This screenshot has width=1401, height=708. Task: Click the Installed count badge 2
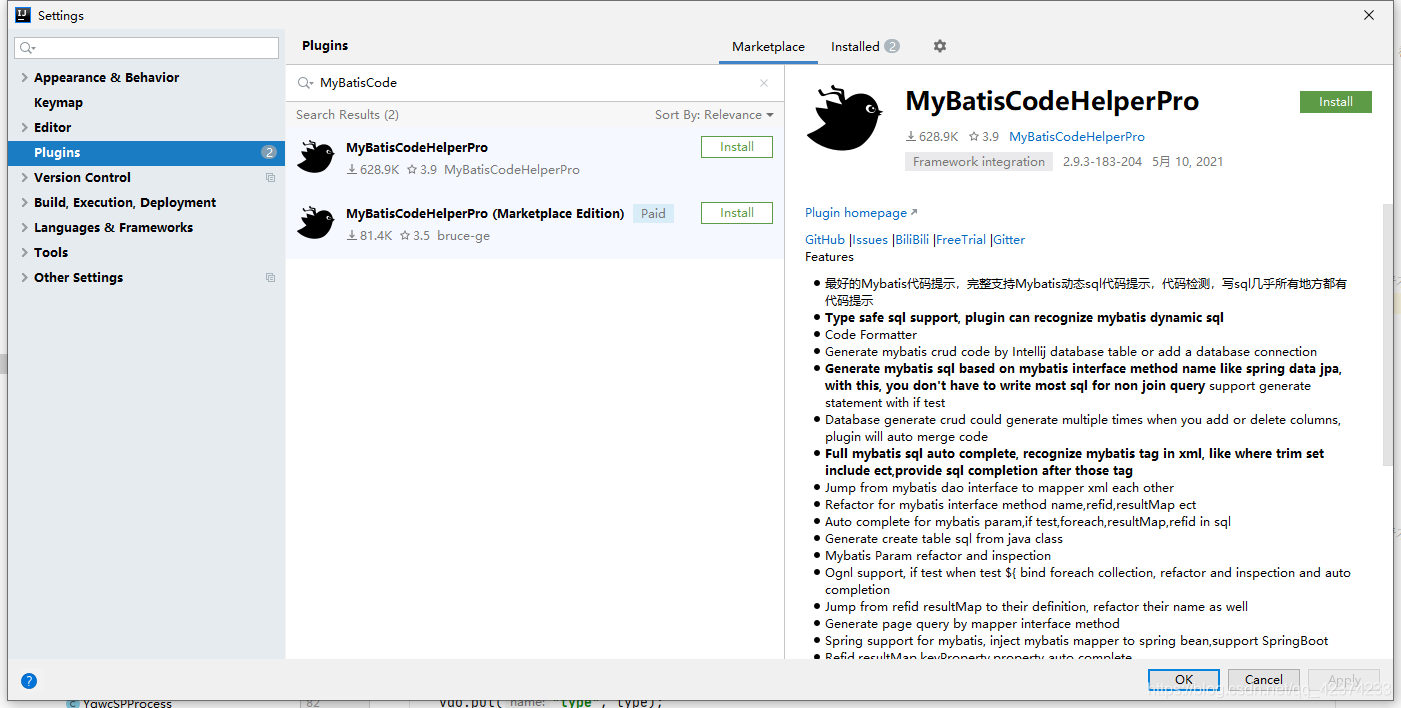[x=892, y=47]
